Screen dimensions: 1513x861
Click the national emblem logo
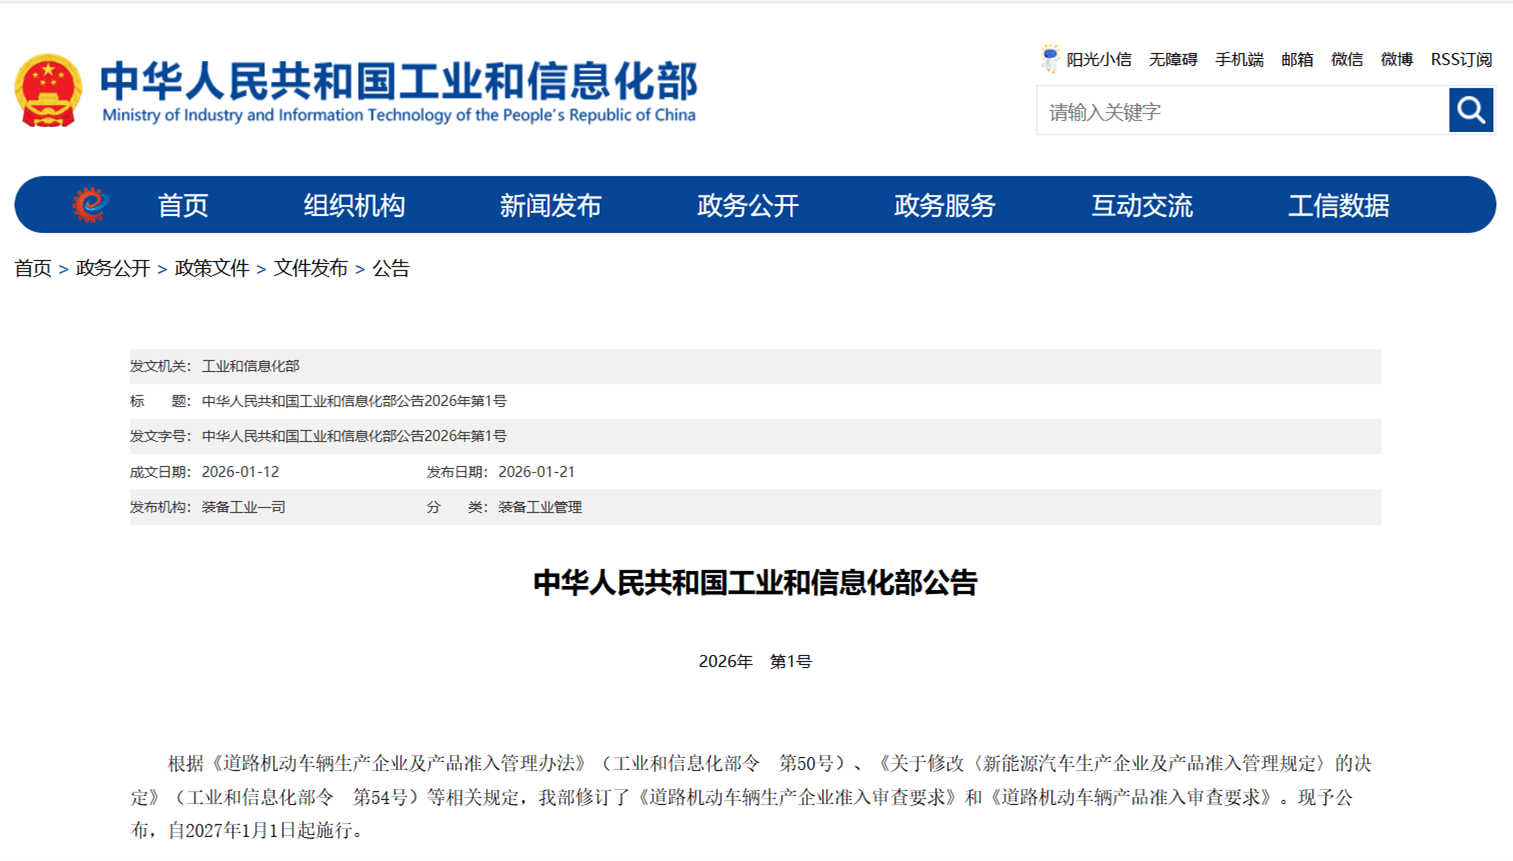click(48, 91)
